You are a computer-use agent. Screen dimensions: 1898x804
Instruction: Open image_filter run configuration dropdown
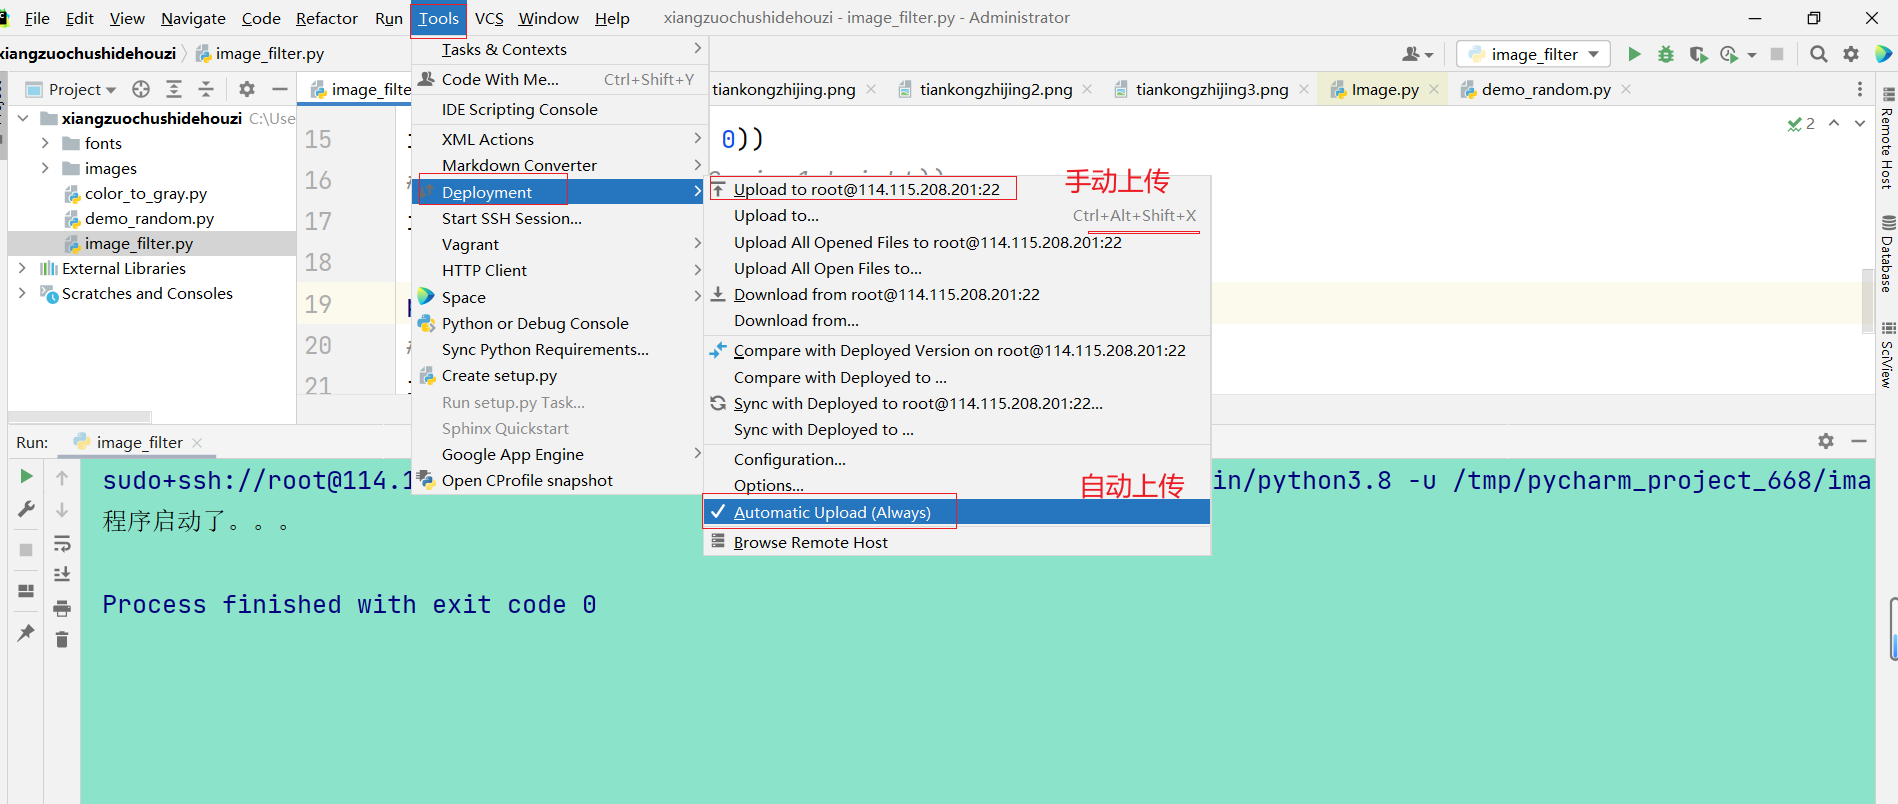click(1533, 54)
